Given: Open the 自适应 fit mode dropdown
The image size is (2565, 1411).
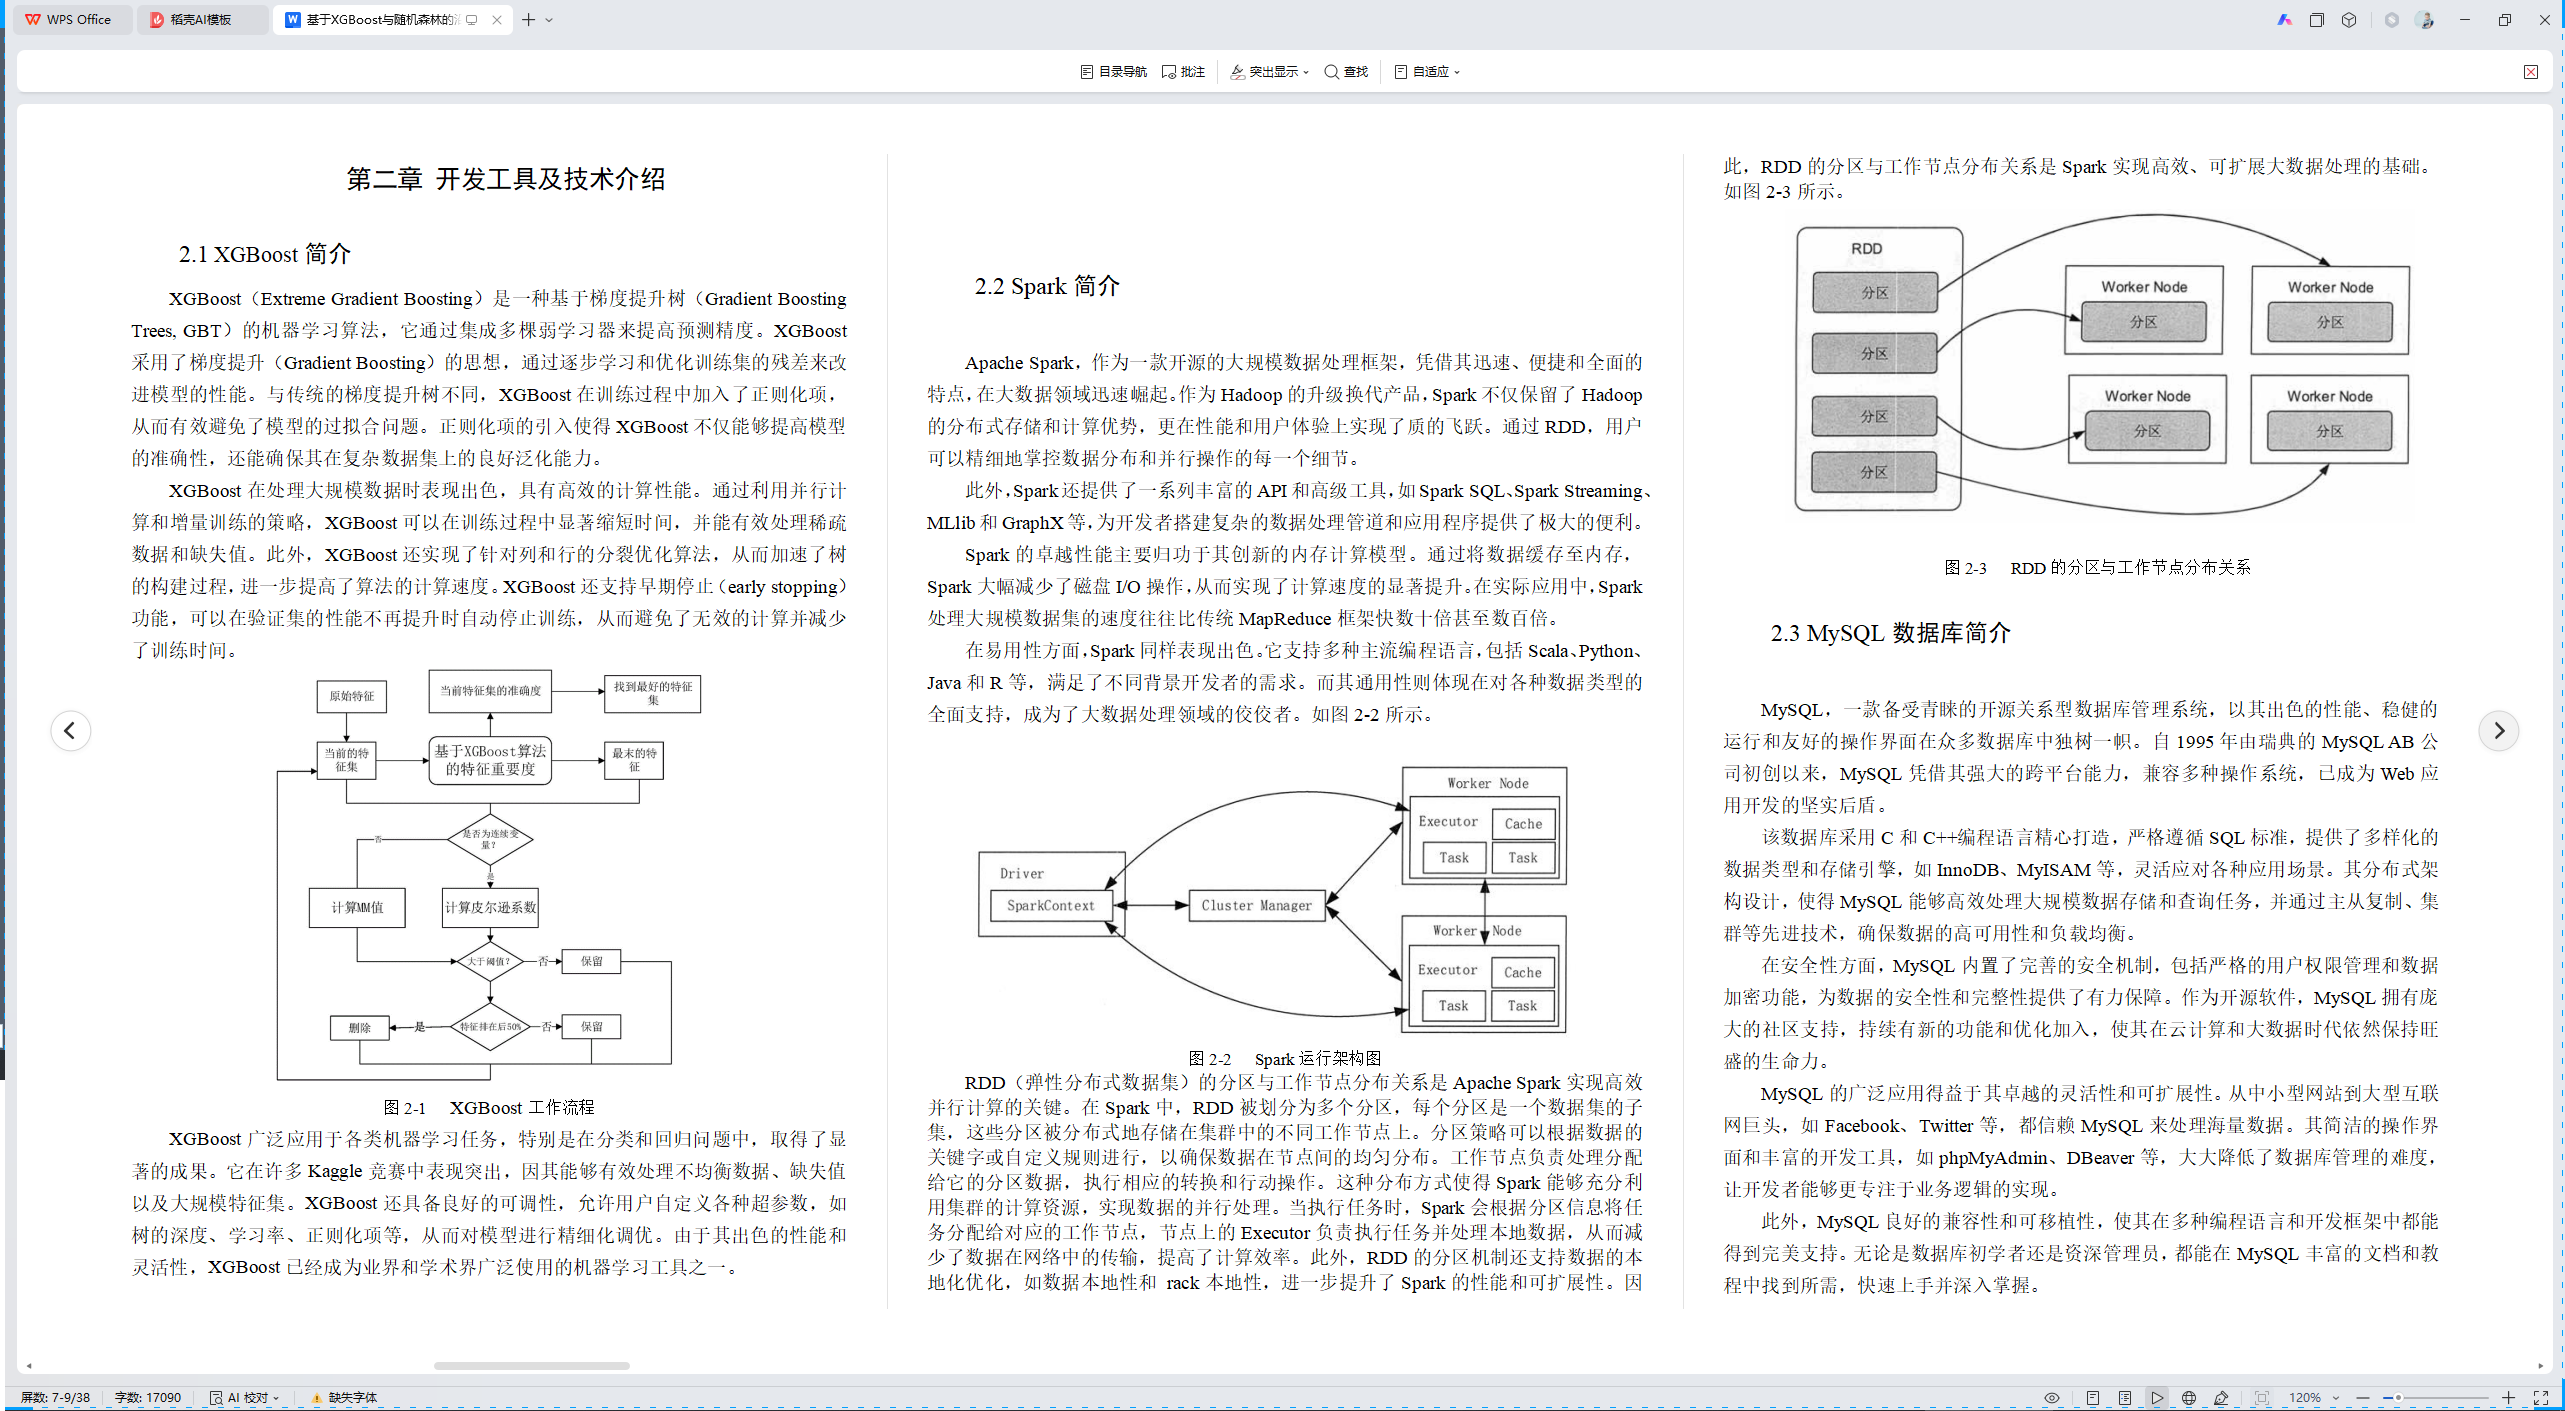Looking at the screenshot, I should coord(1428,72).
